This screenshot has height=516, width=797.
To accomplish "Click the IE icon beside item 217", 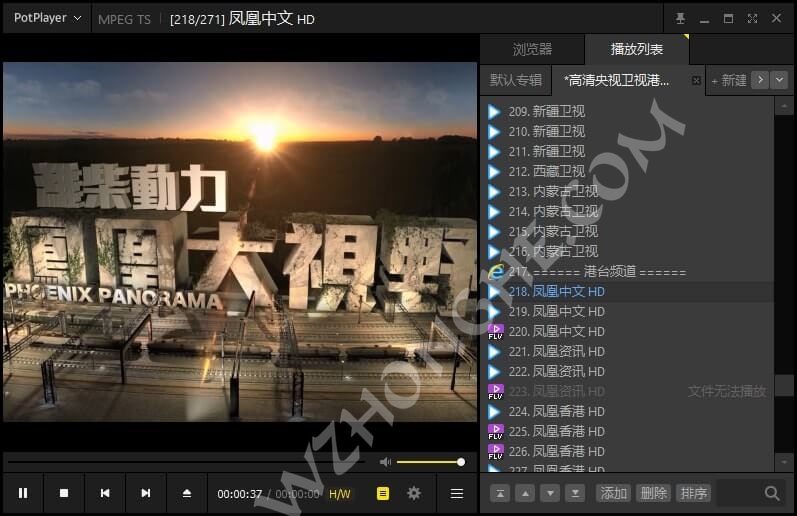I will 496,271.
